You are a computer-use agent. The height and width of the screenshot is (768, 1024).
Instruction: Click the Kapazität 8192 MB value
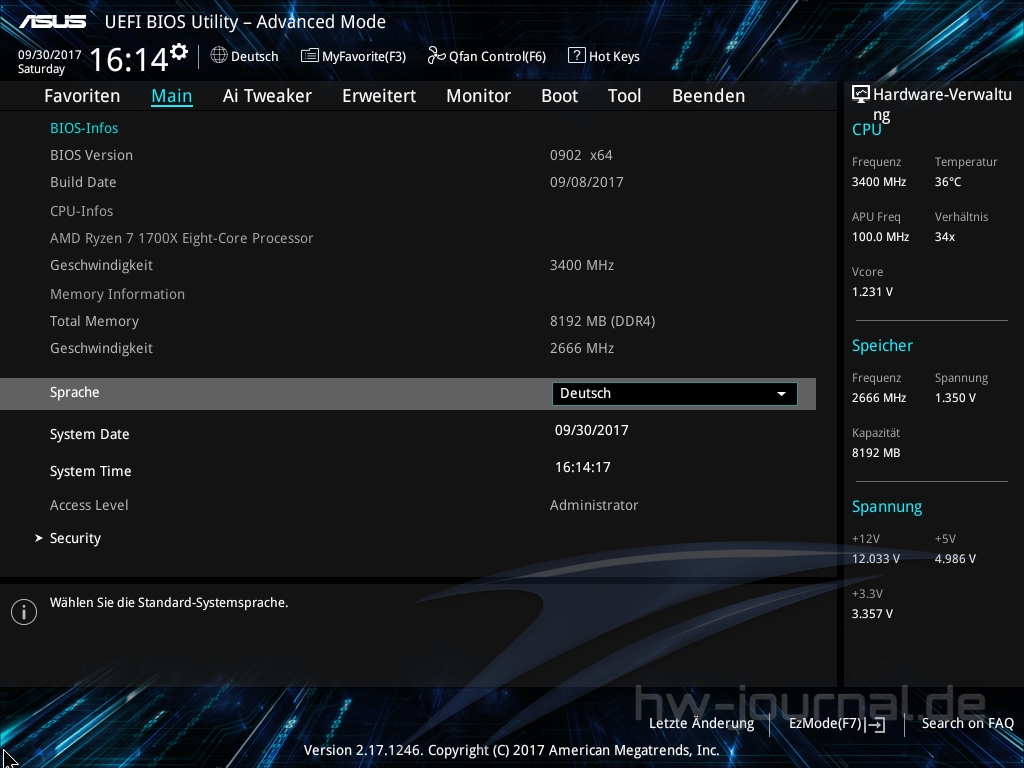tap(876, 453)
